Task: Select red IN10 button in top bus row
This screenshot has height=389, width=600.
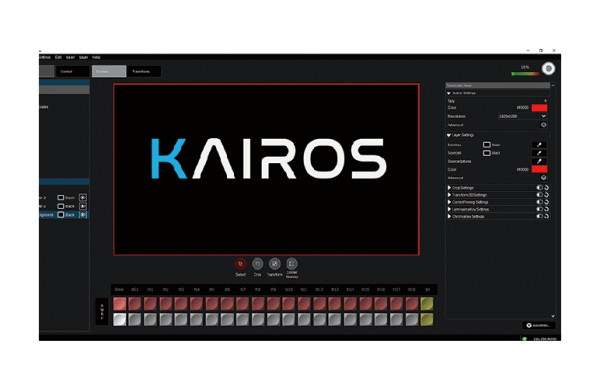Action: pos(289,304)
